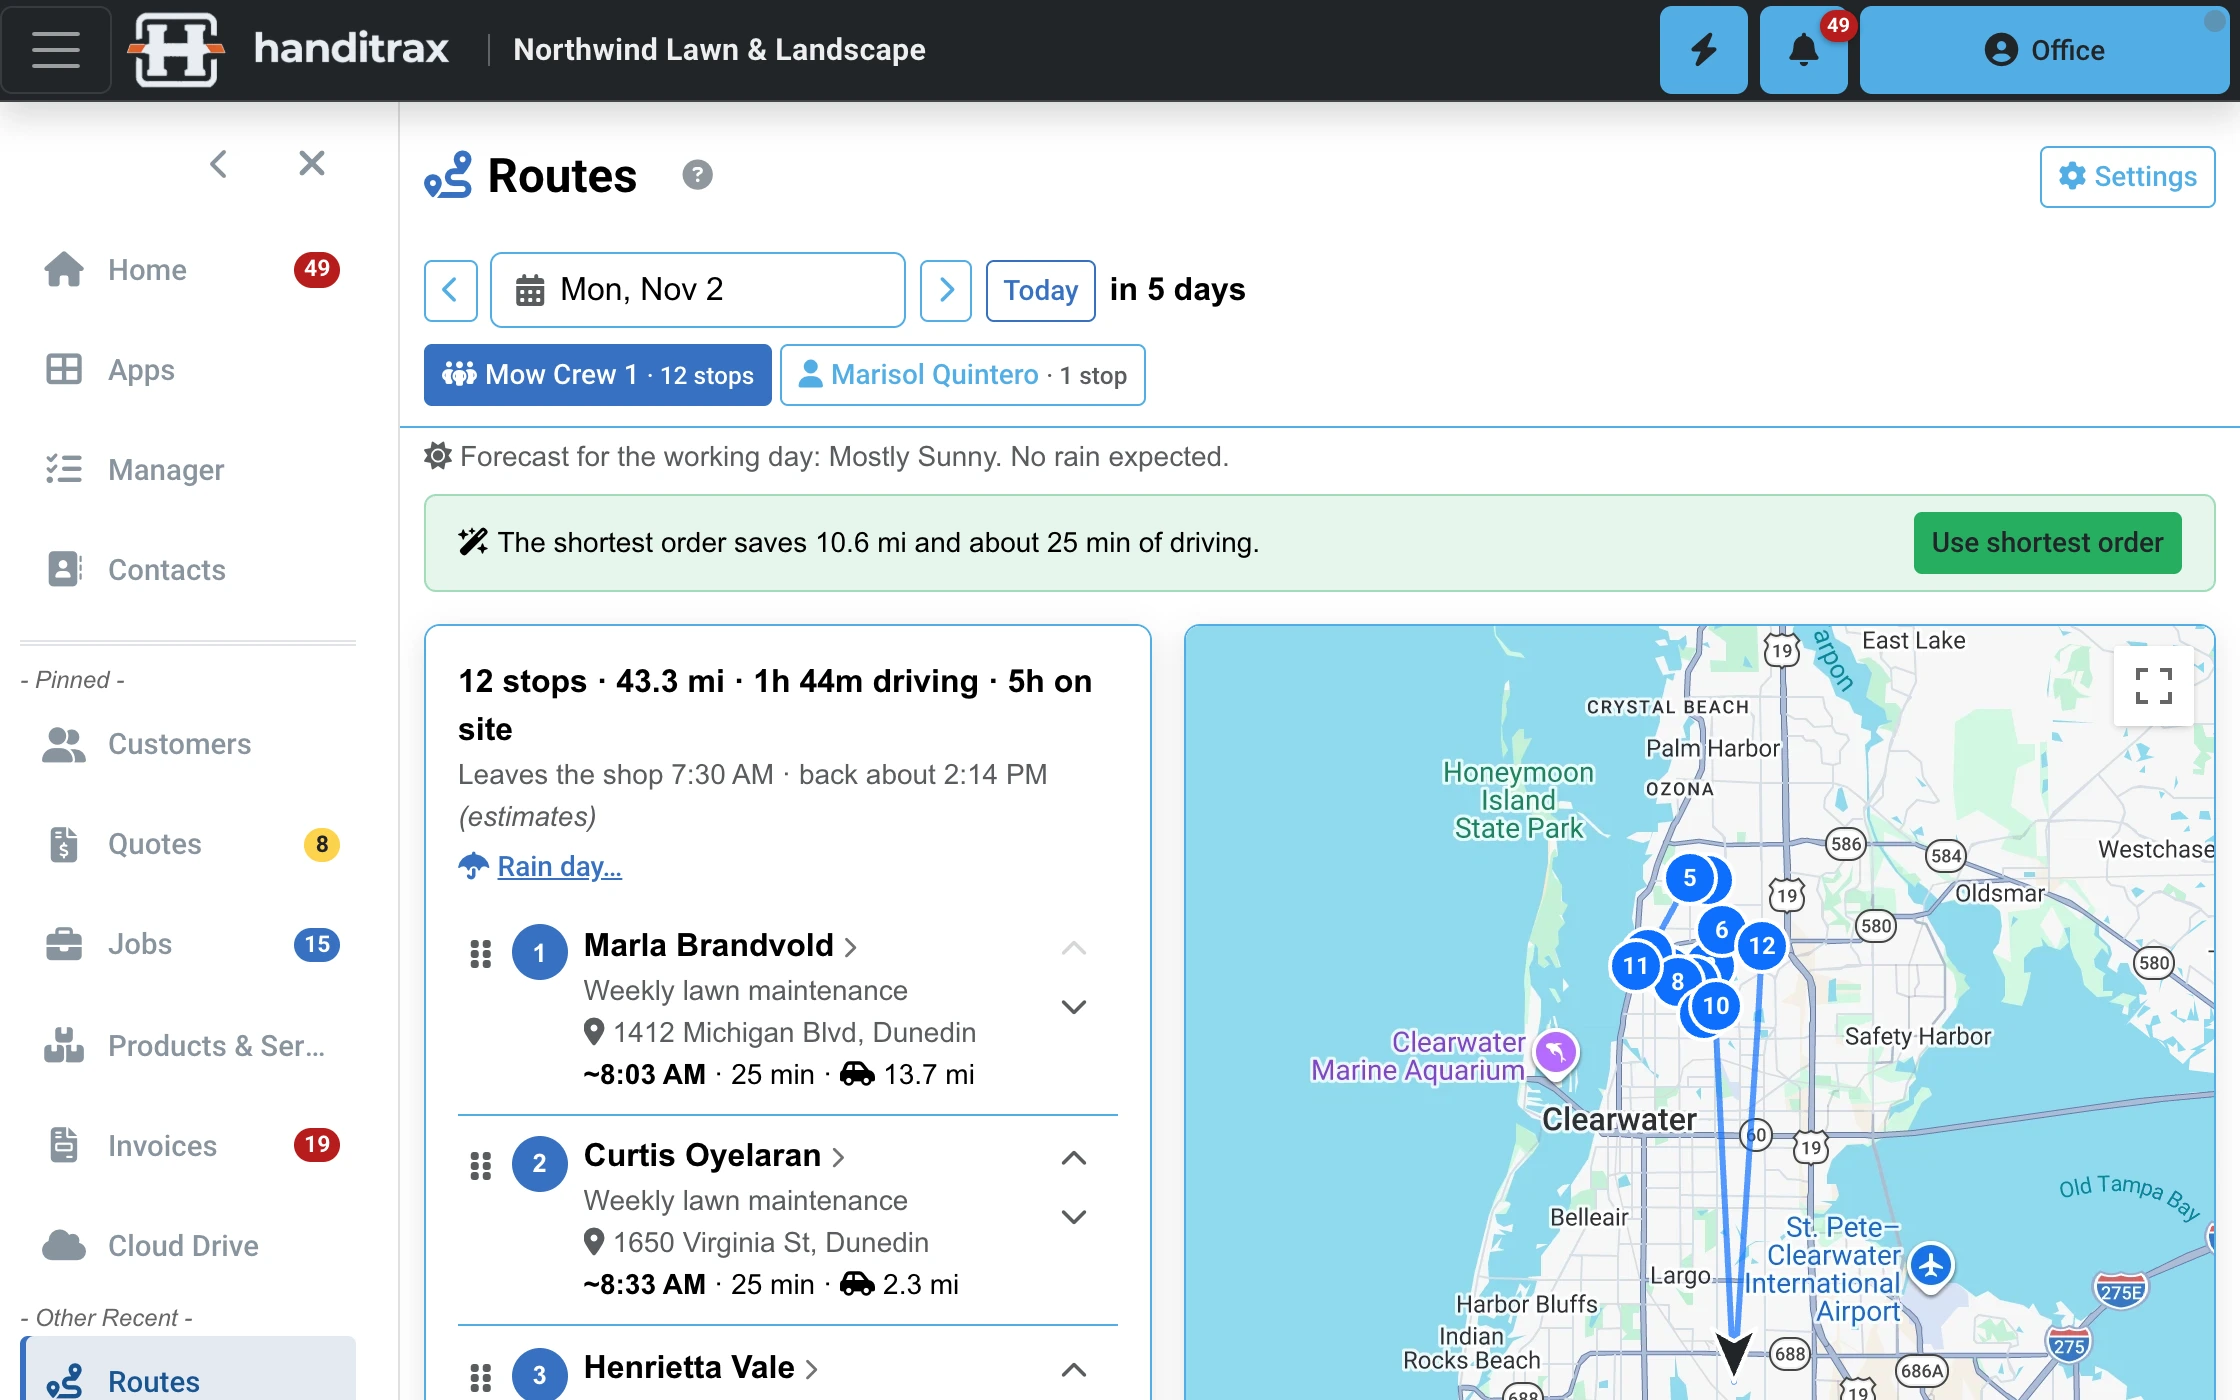Screen dimensions: 2240x1400
Task: Open the Mon, Nov 2 date picker
Action: [697, 290]
